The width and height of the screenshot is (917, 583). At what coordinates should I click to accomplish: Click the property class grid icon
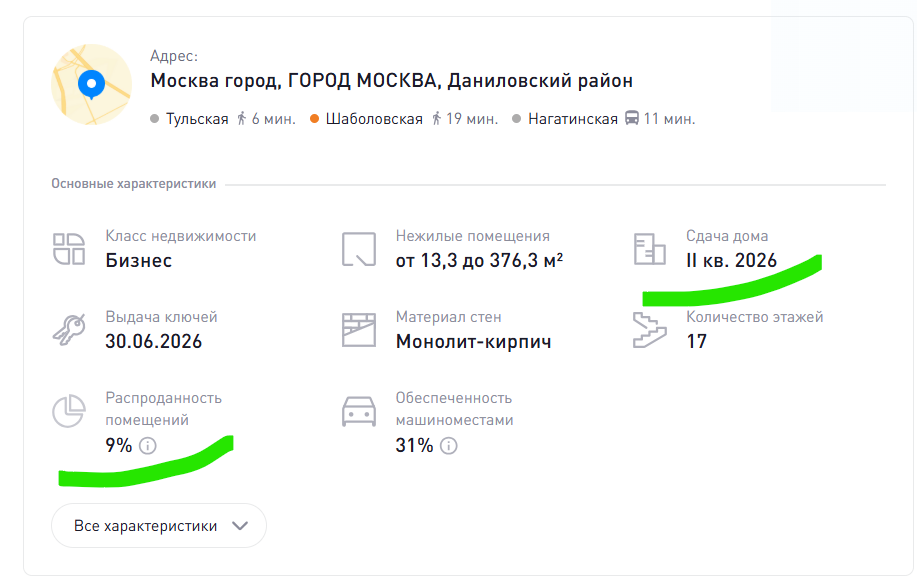(69, 249)
